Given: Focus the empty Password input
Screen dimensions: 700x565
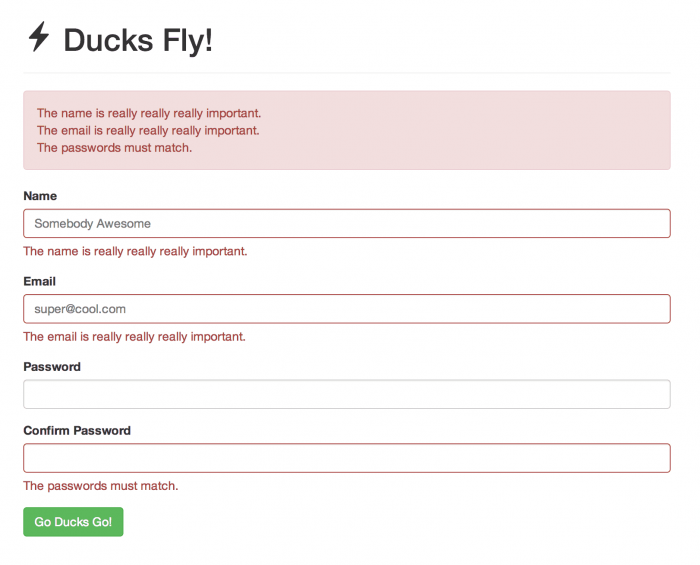Looking at the screenshot, I should (x=346, y=394).
